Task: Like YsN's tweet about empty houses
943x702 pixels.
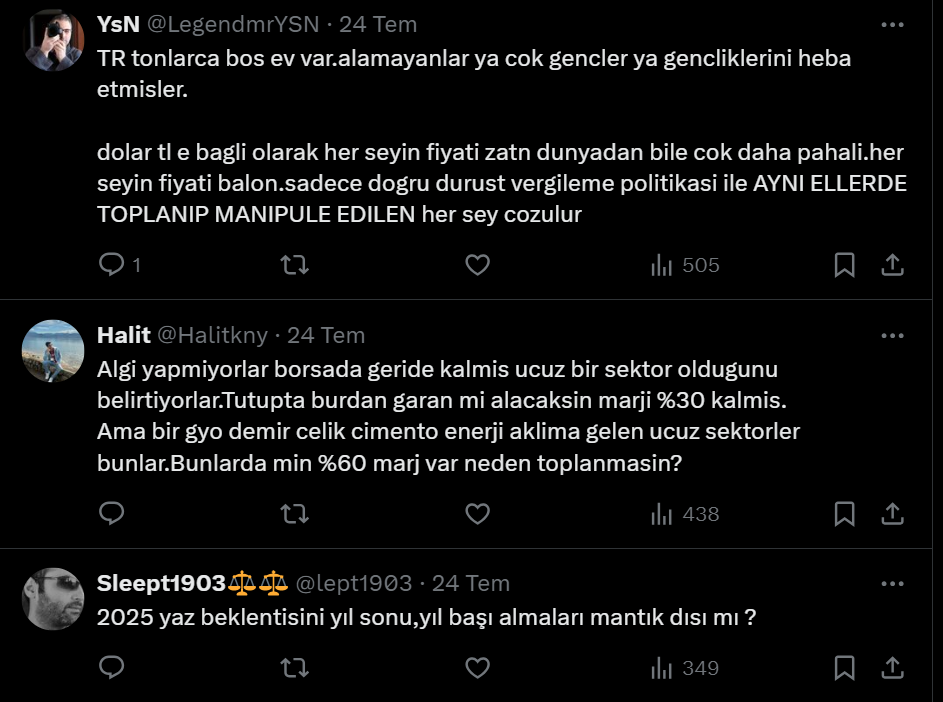Action: point(478,265)
